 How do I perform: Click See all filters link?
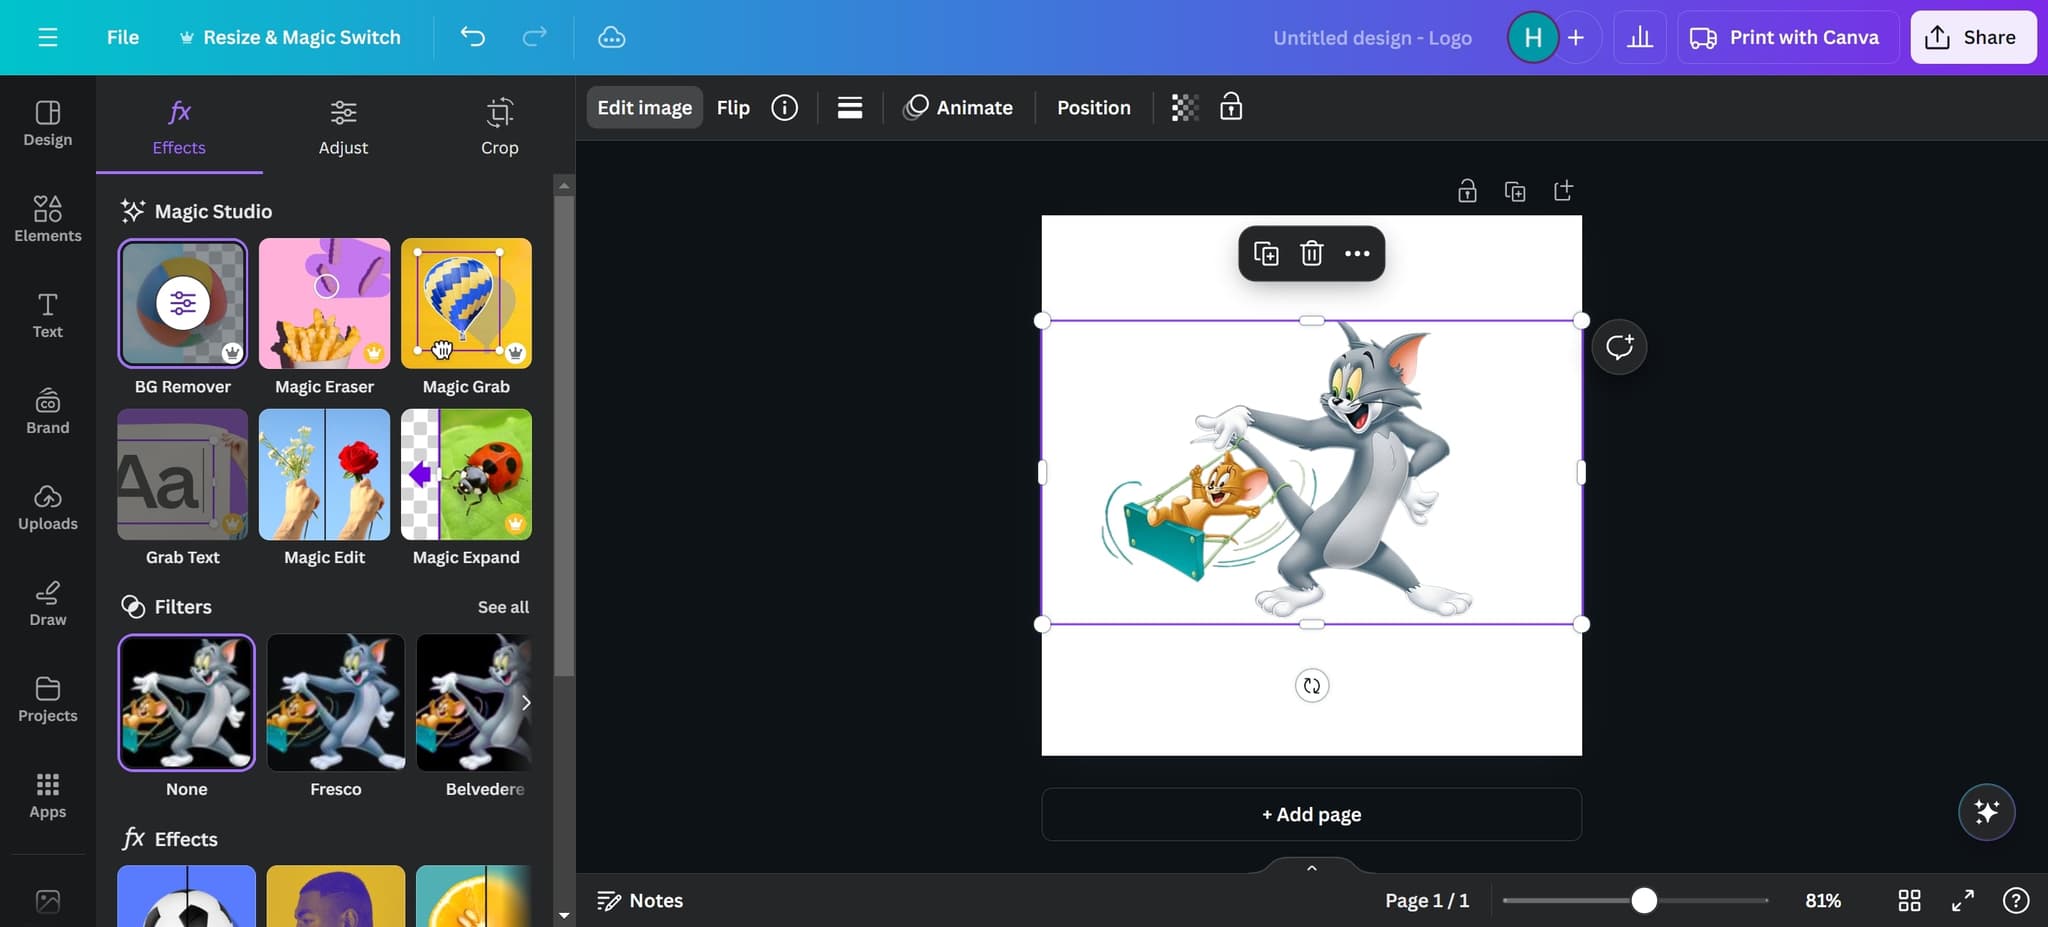(503, 607)
